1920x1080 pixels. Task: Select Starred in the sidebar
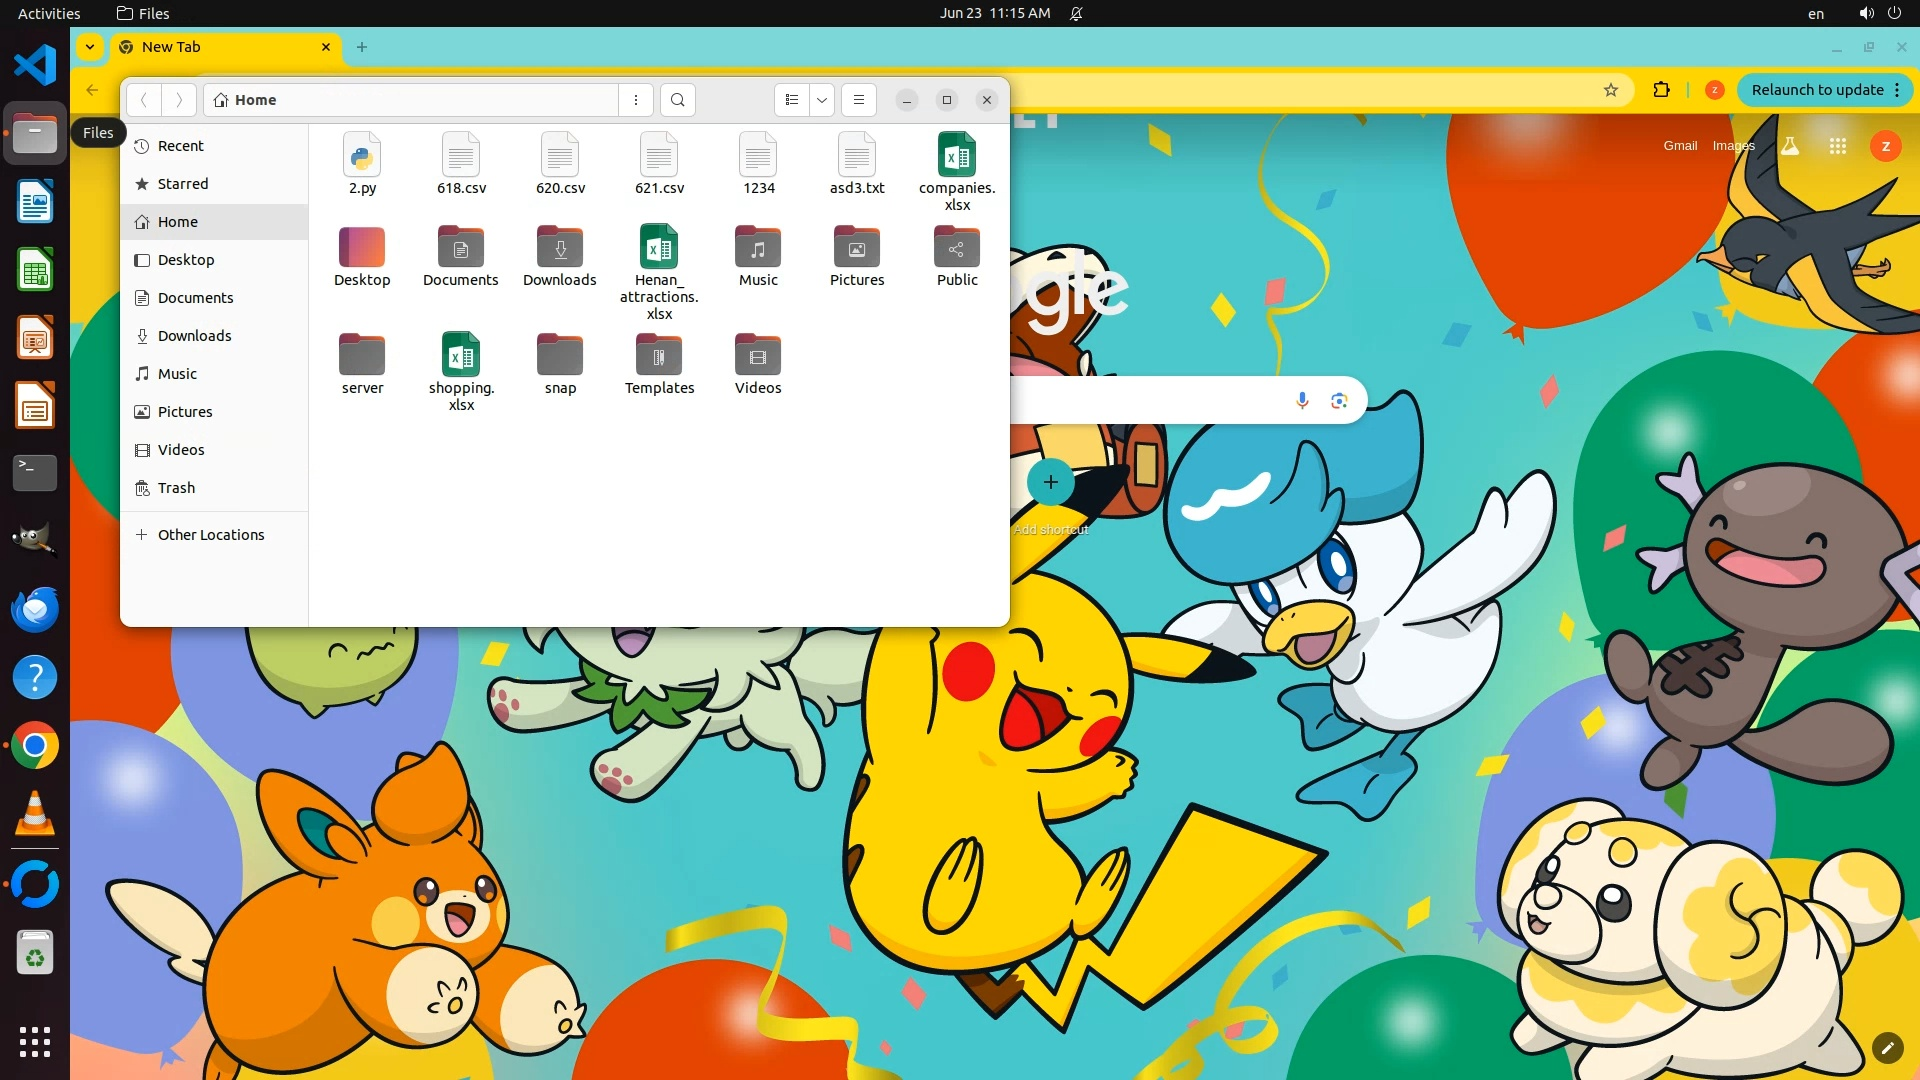tap(183, 184)
